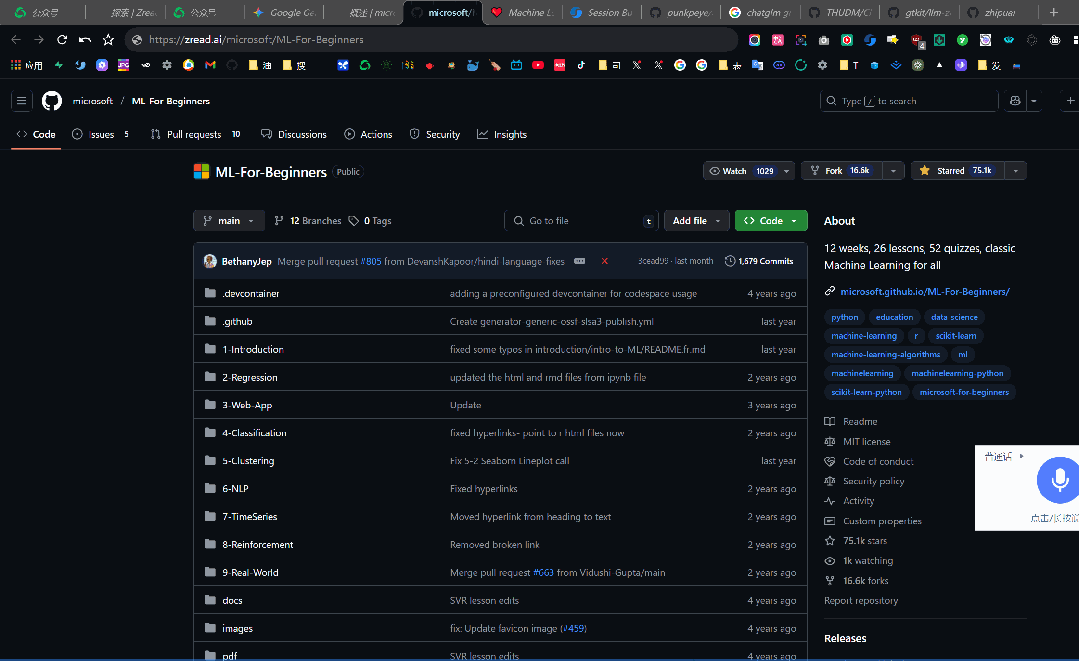Screen dimensions: 1079x661
Task: Expand the Starred lists arrow
Action: point(1016,171)
